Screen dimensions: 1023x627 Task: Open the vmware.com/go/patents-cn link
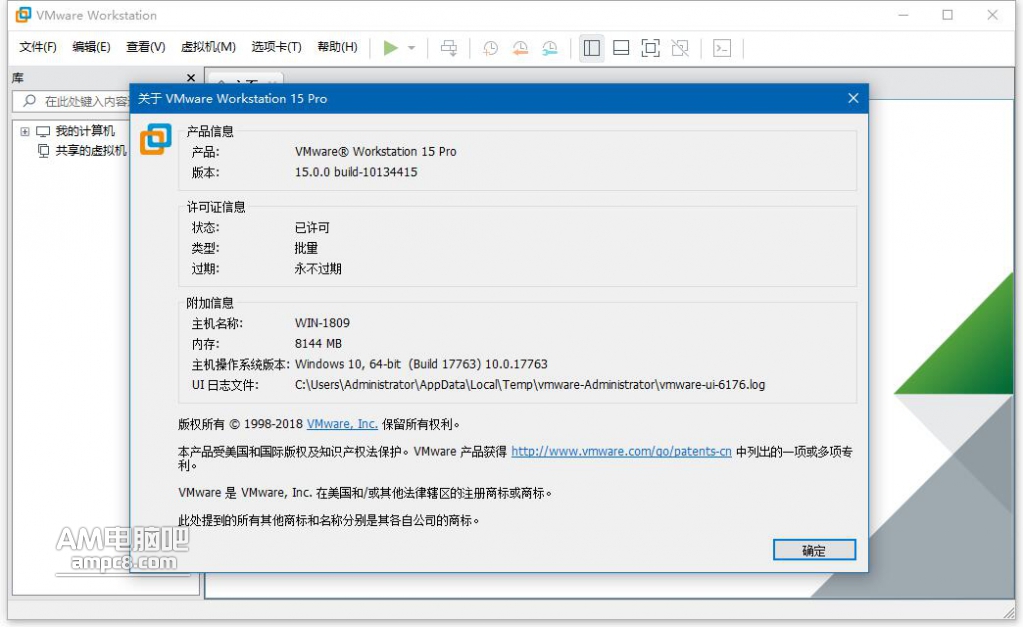[621, 451]
